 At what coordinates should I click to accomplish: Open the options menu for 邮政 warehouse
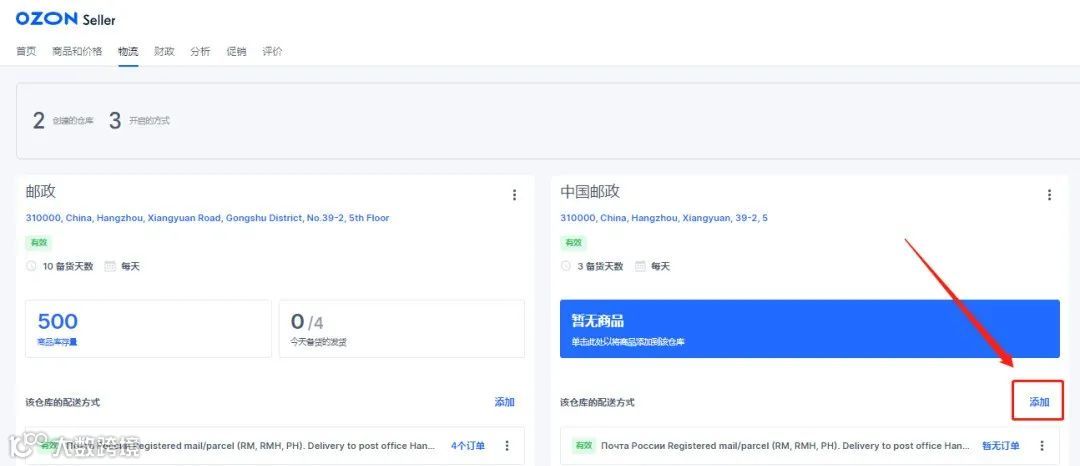coord(514,195)
